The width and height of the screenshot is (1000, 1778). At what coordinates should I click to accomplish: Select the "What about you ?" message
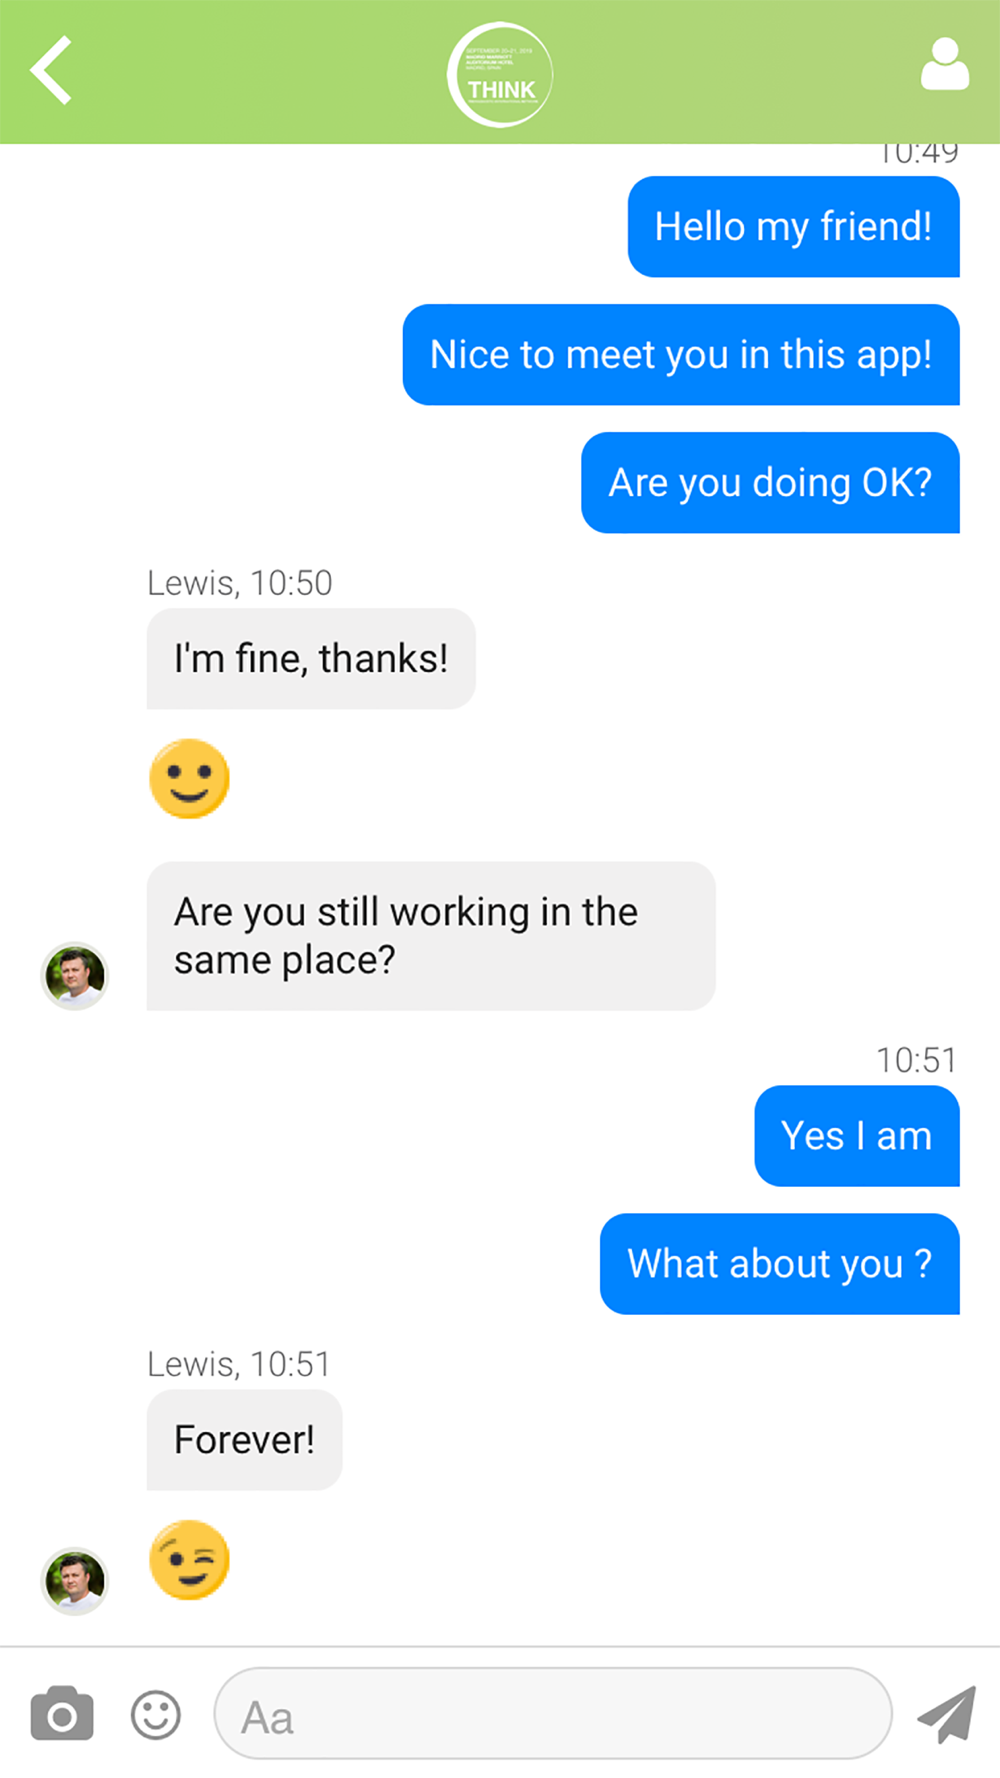[x=780, y=1264]
